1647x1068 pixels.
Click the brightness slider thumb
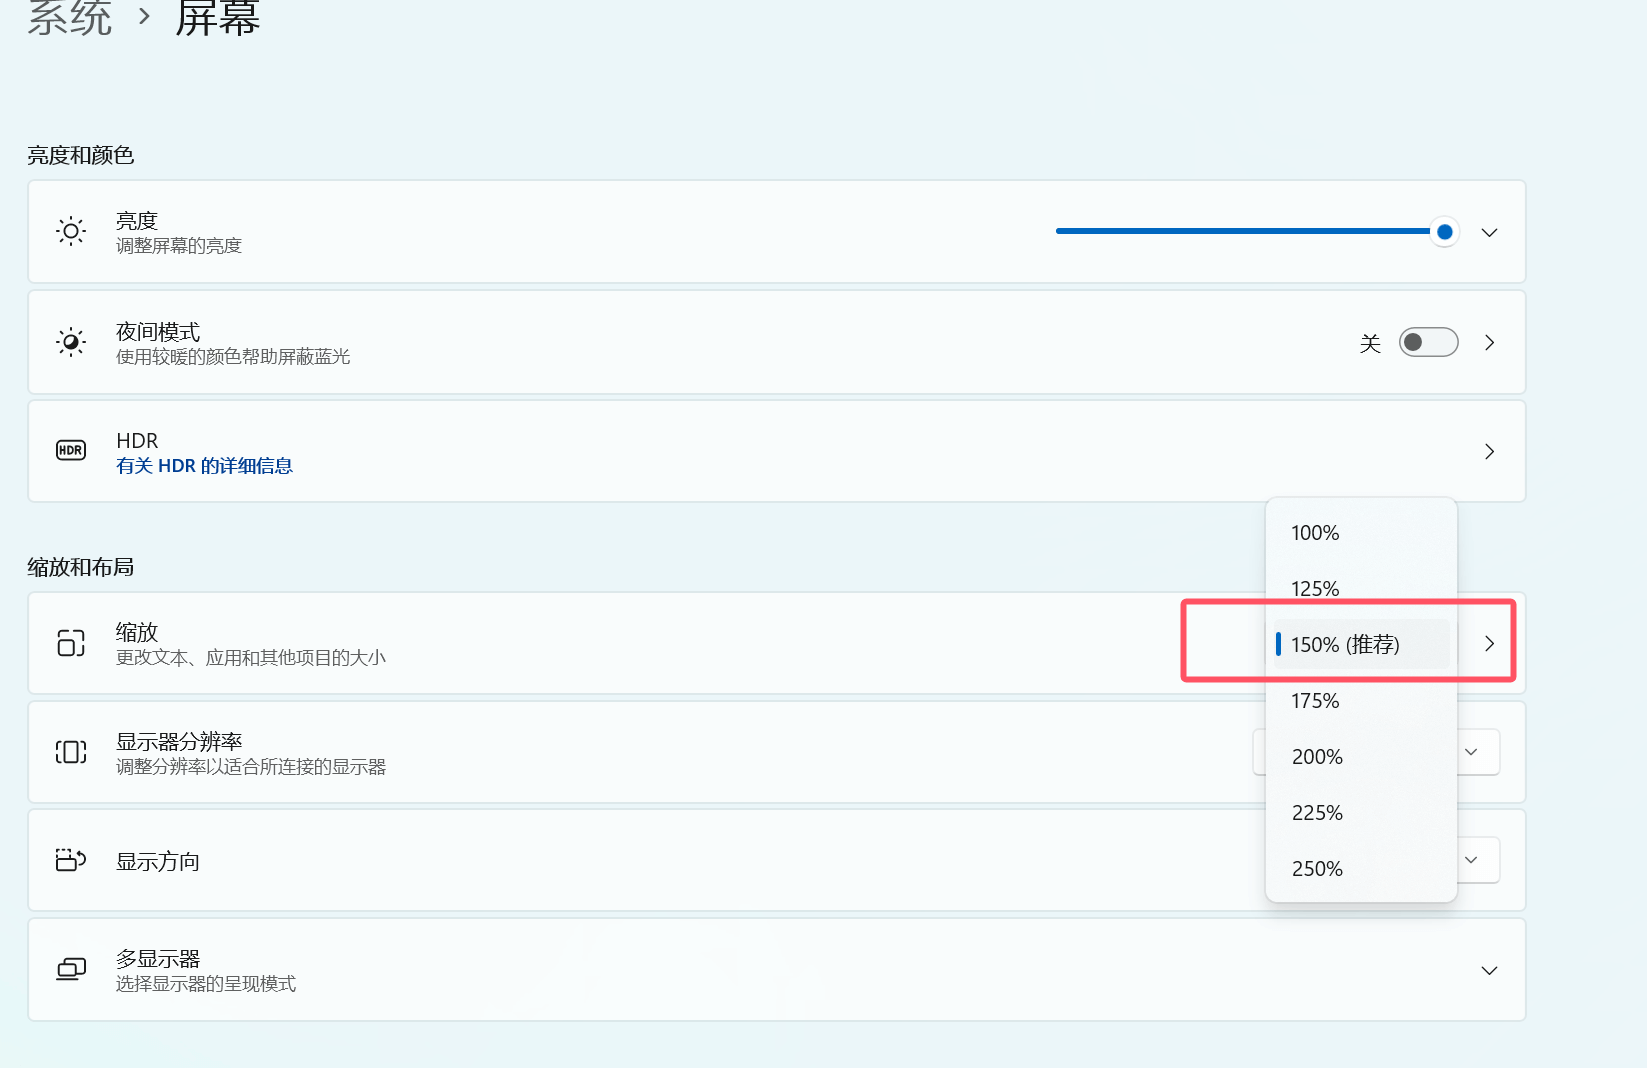[x=1444, y=232]
